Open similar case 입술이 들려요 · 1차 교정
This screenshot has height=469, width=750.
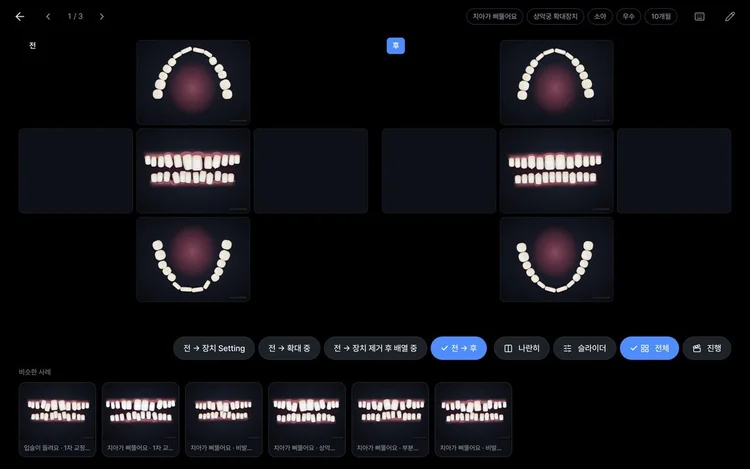57,419
